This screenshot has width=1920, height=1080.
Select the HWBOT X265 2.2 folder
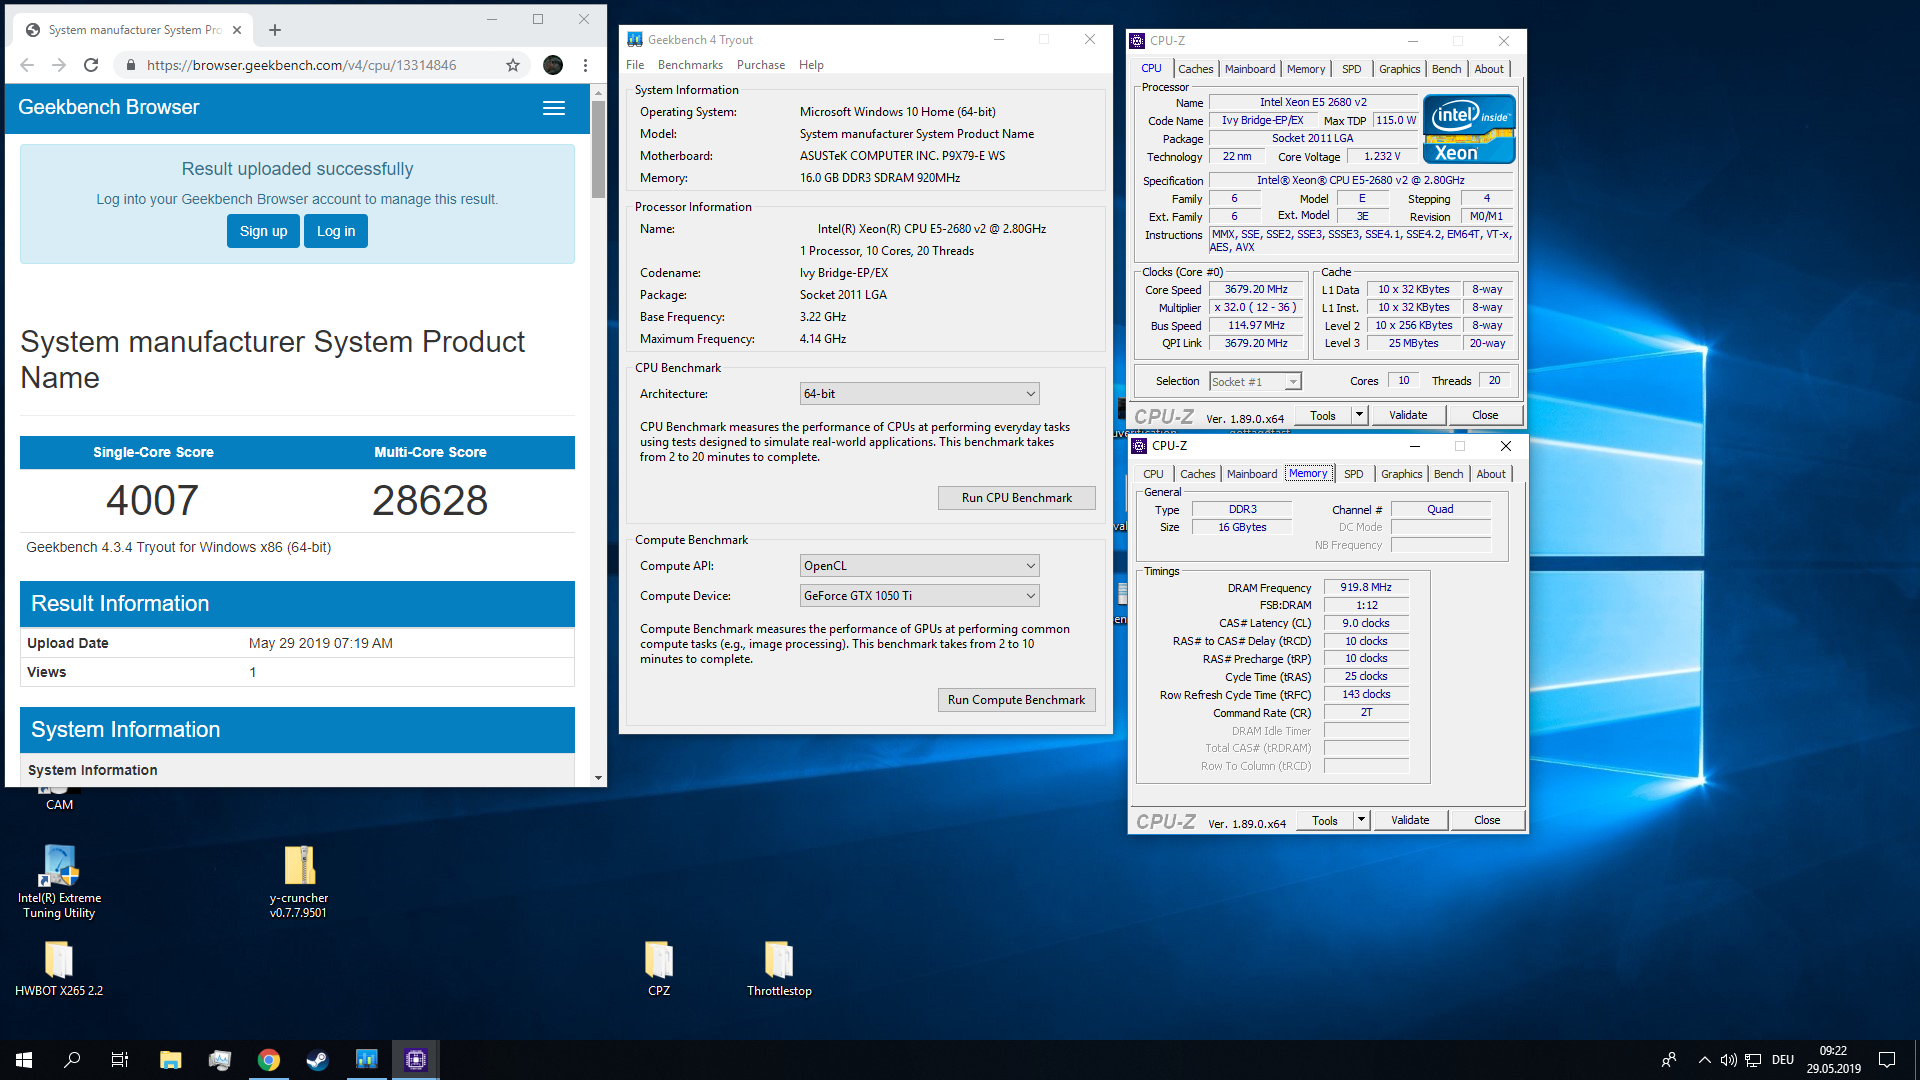(59, 968)
